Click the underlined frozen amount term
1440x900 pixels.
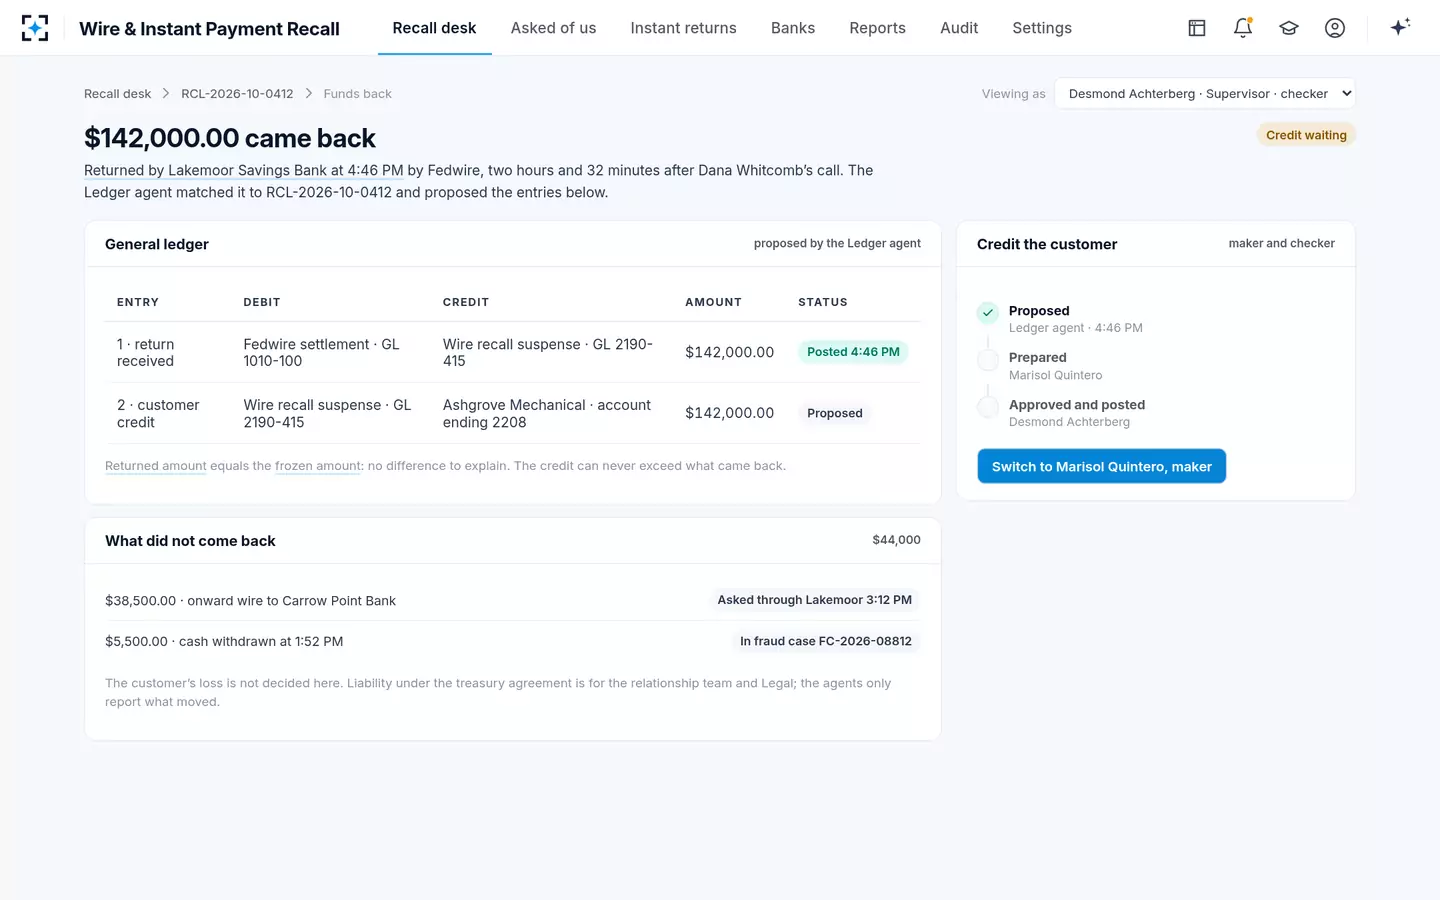click(318, 466)
